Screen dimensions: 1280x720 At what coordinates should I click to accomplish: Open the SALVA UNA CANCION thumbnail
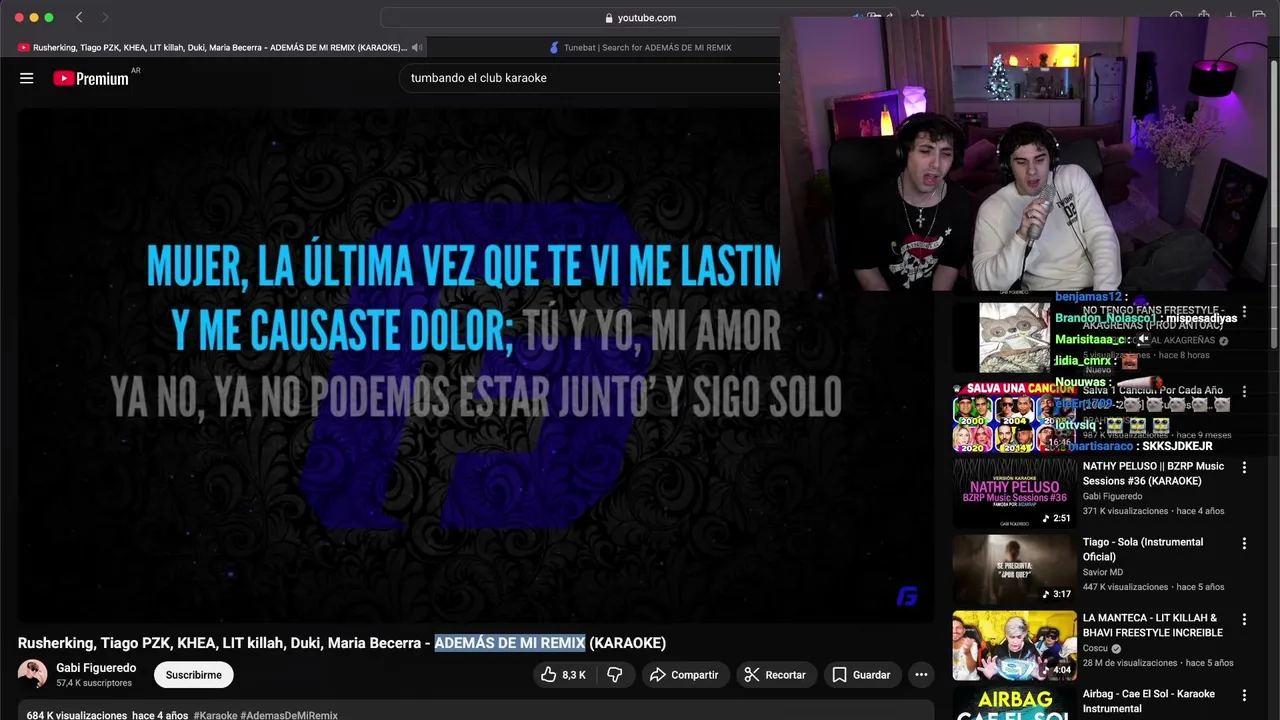click(x=1014, y=417)
